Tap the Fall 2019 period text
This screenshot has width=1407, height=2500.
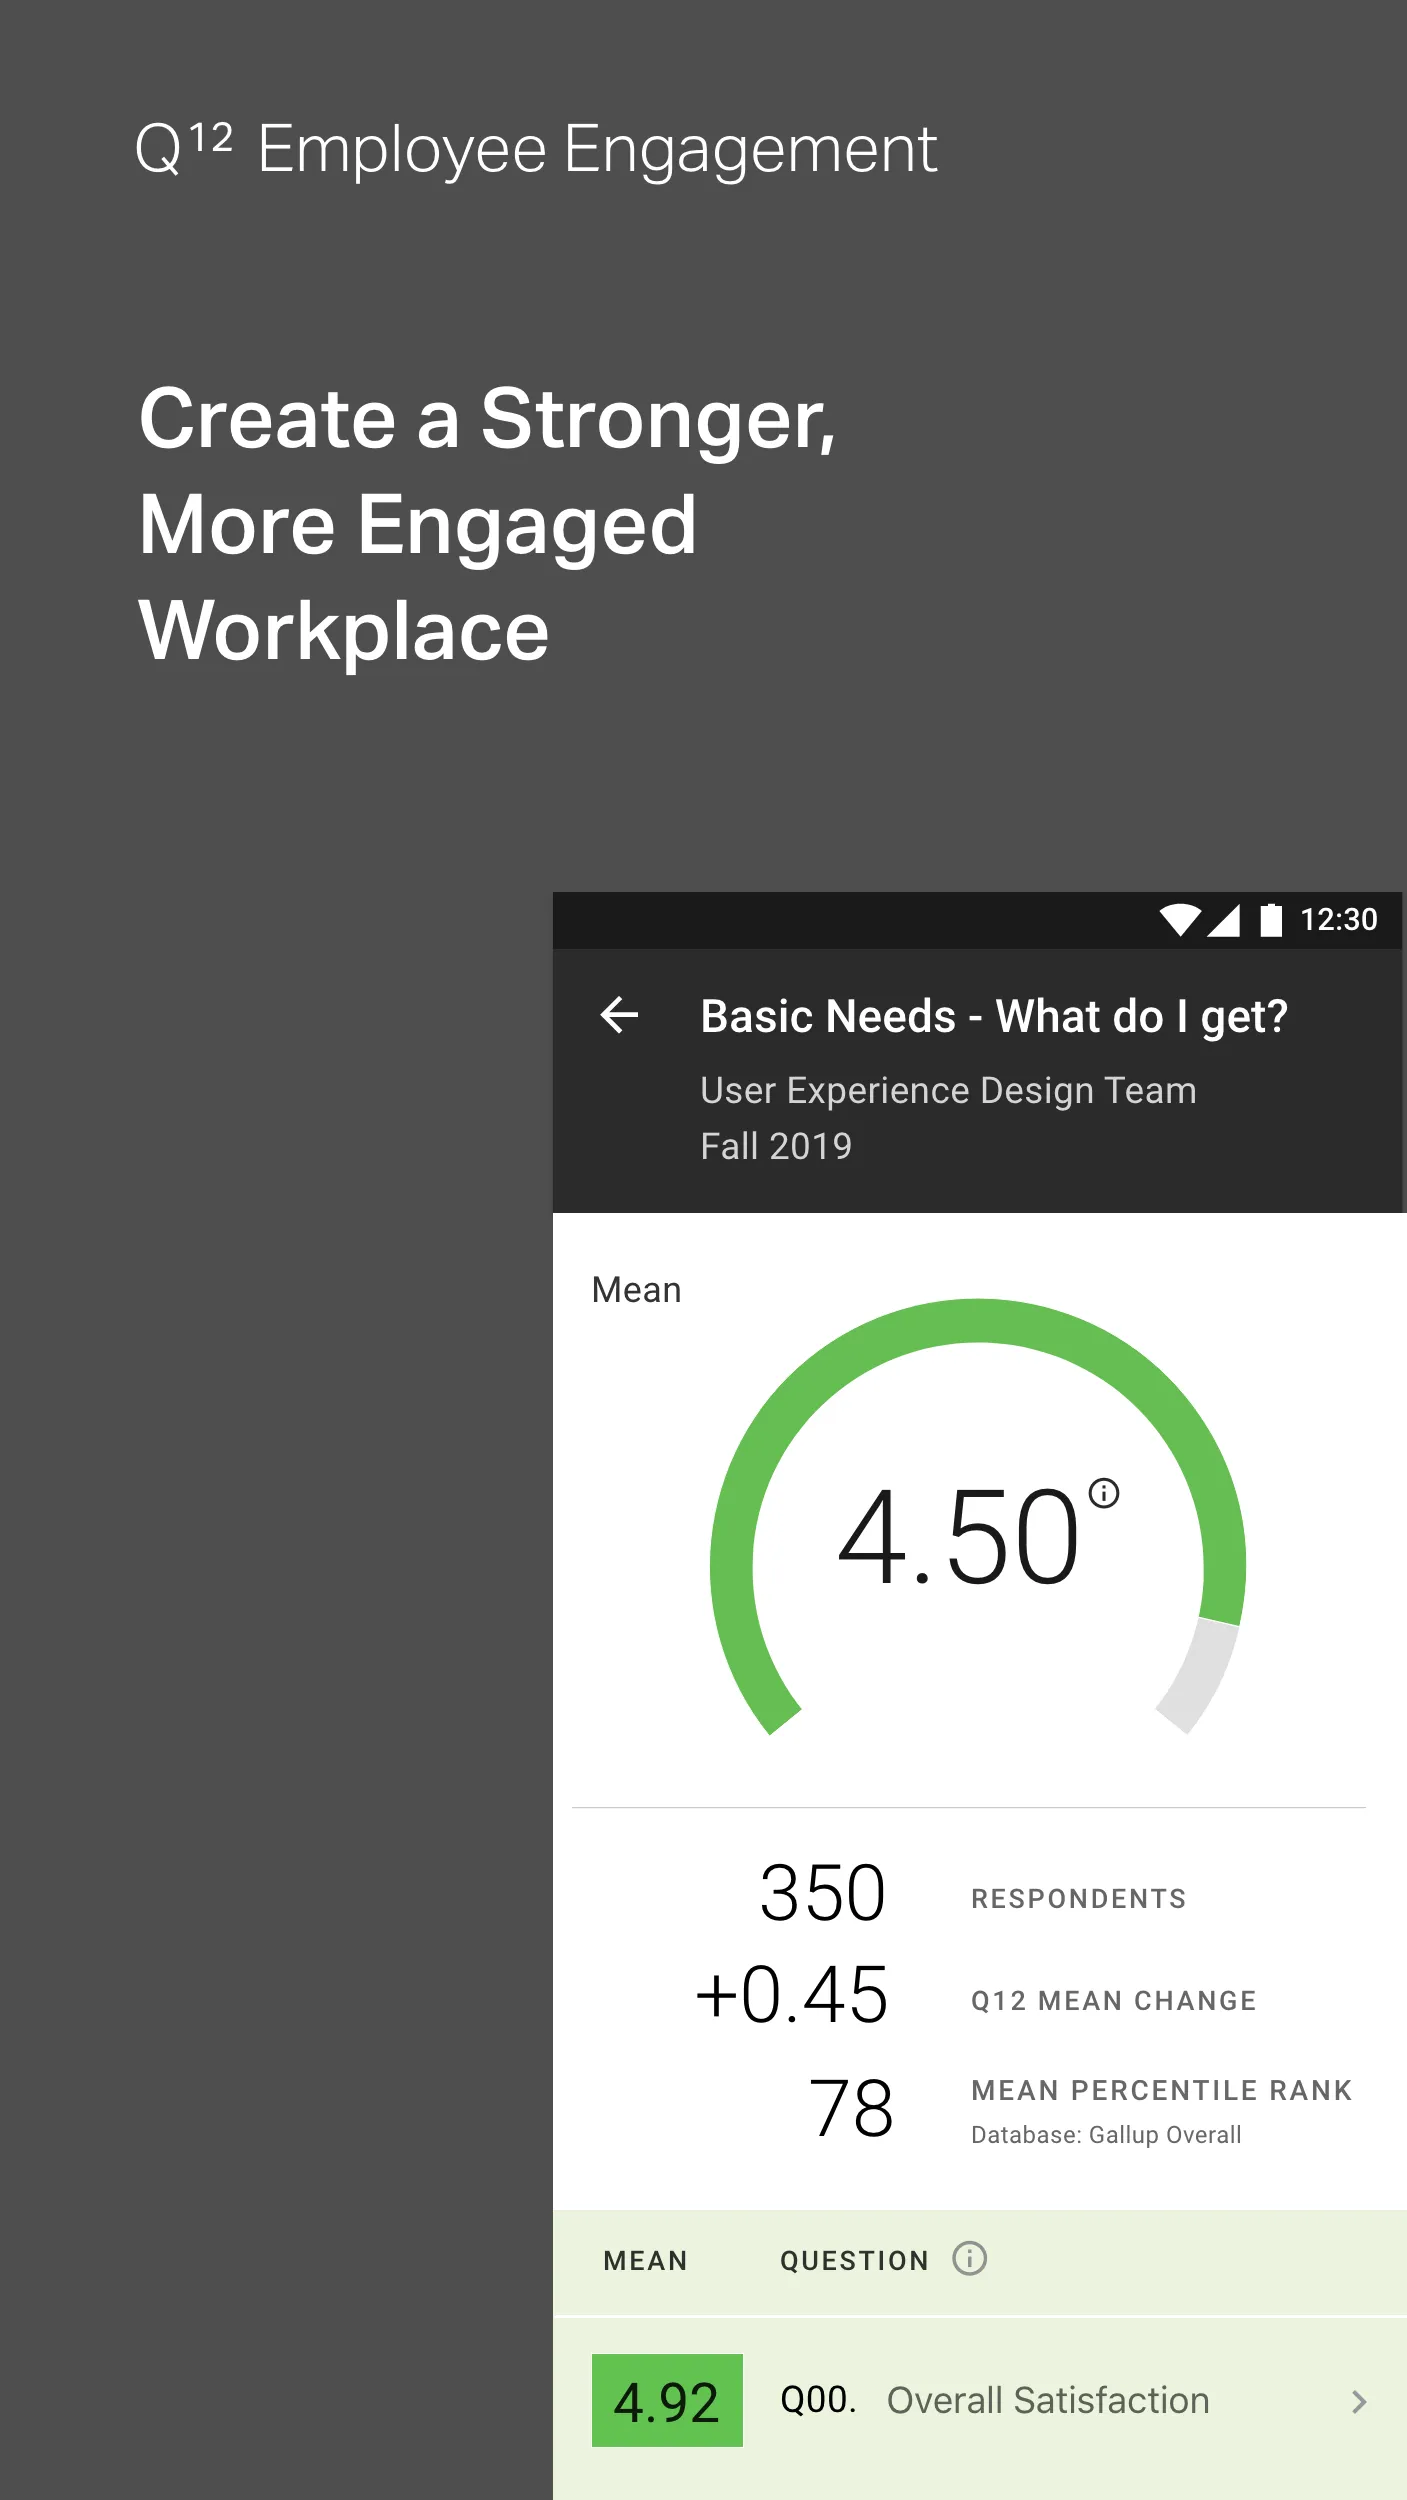(776, 1146)
